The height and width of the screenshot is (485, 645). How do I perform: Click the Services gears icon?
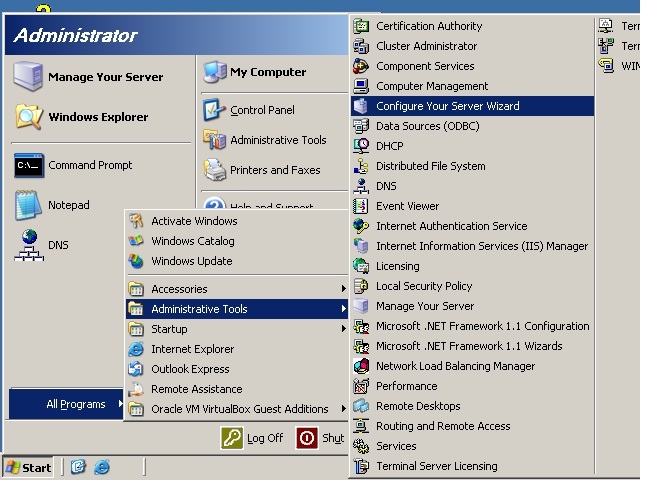361,446
